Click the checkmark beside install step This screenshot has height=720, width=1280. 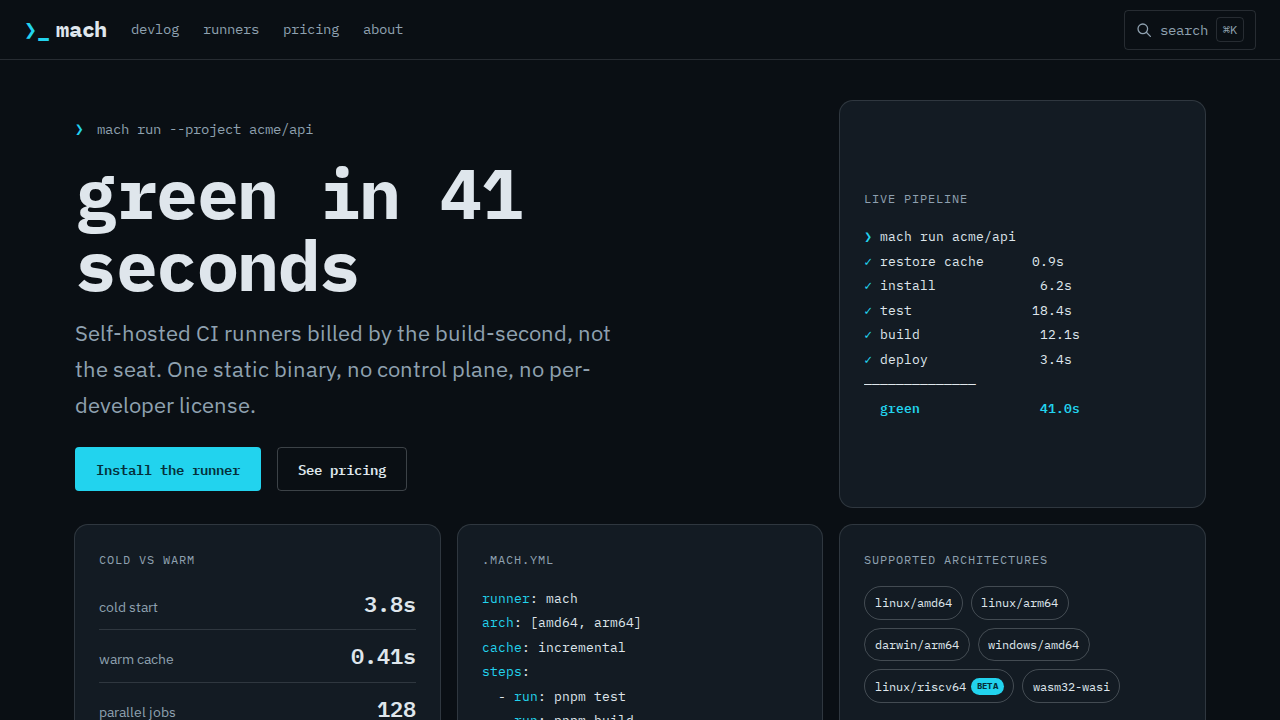(868, 286)
